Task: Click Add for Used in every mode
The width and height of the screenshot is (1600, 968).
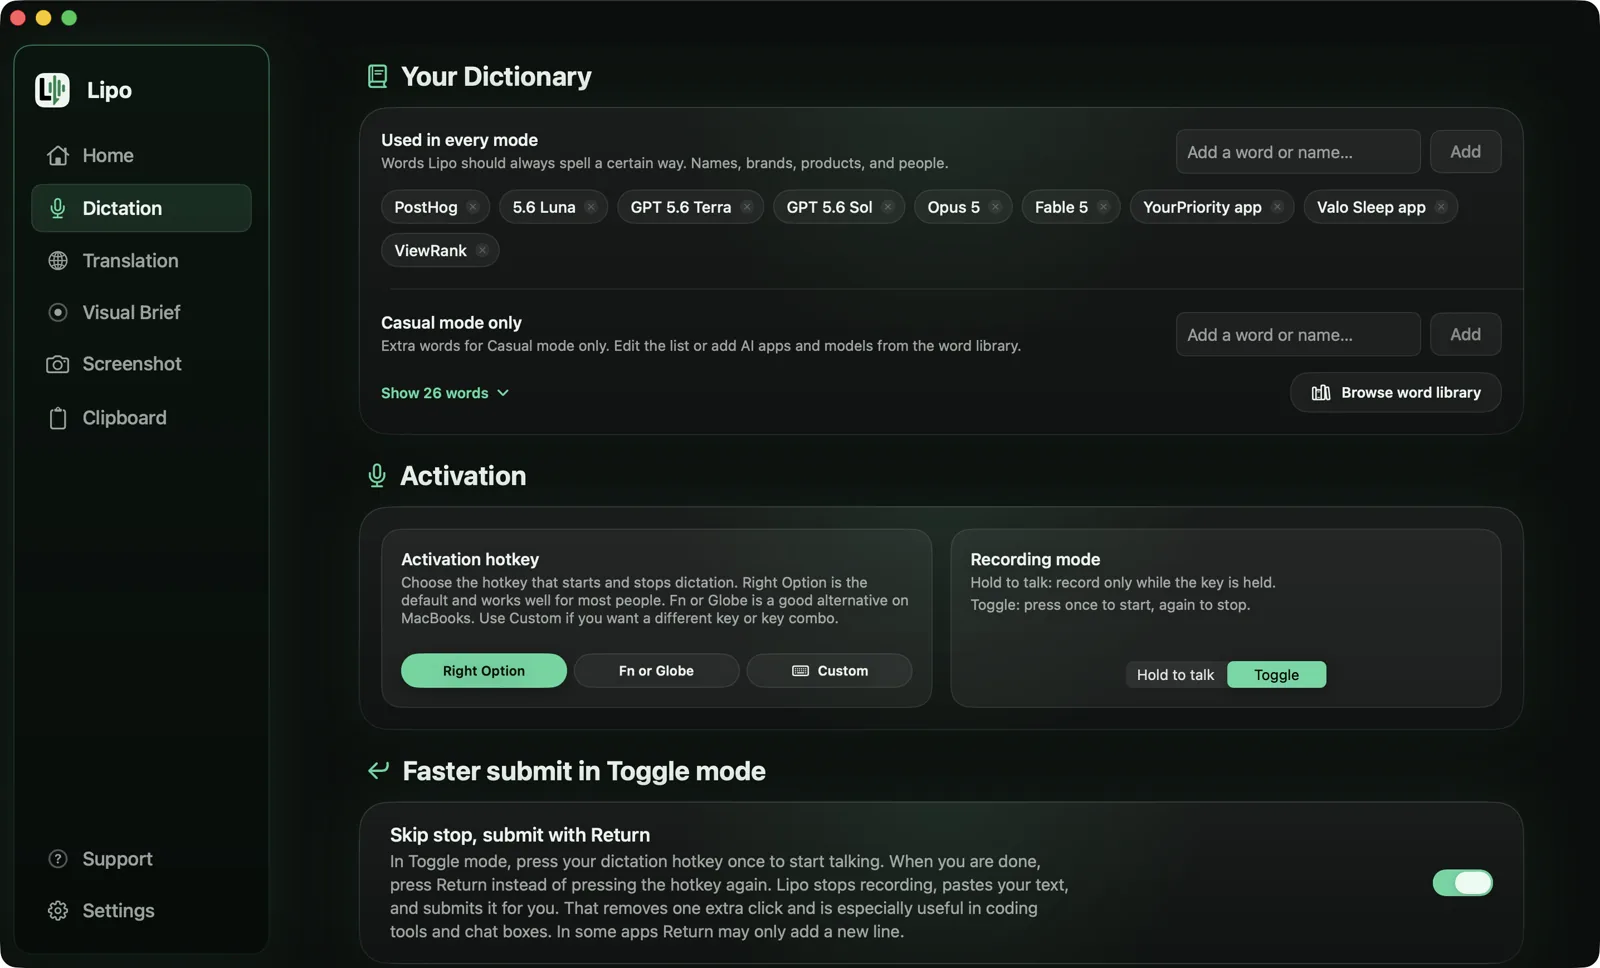Action: point(1465,152)
